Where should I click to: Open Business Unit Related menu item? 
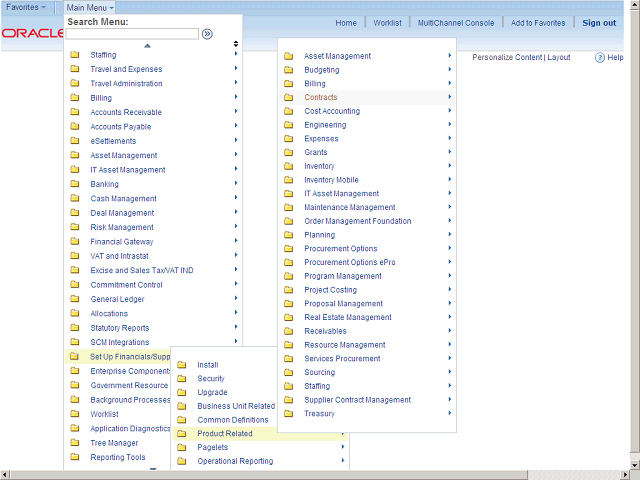tap(236, 407)
